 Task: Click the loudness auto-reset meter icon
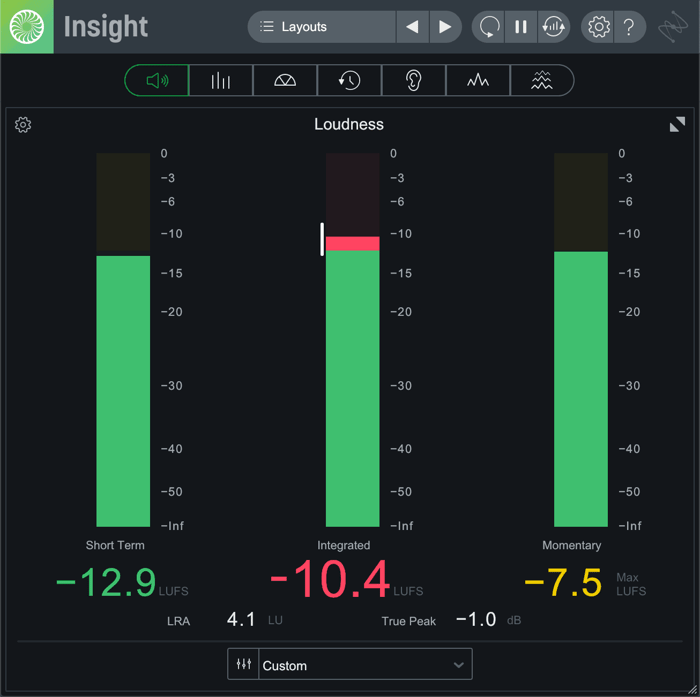554,27
